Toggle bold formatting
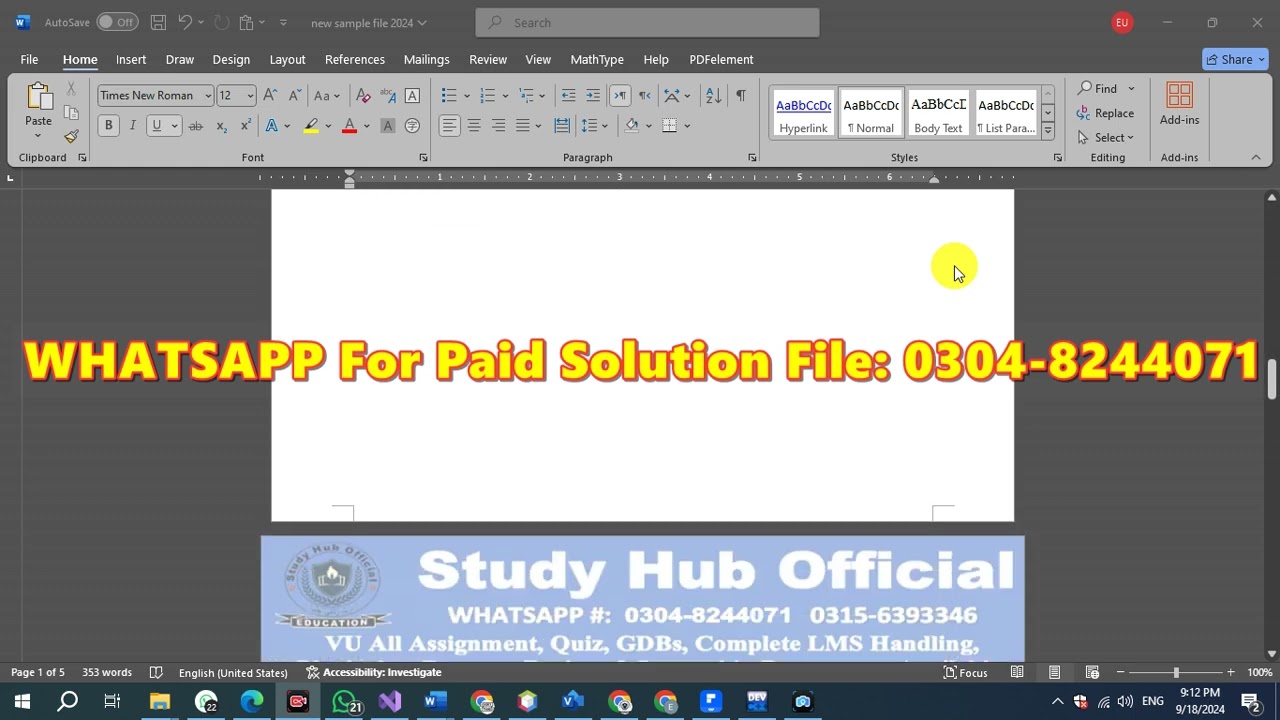The height and width of the screenshot is (720, 1280). pyautogui.click(x=108, y=125)
